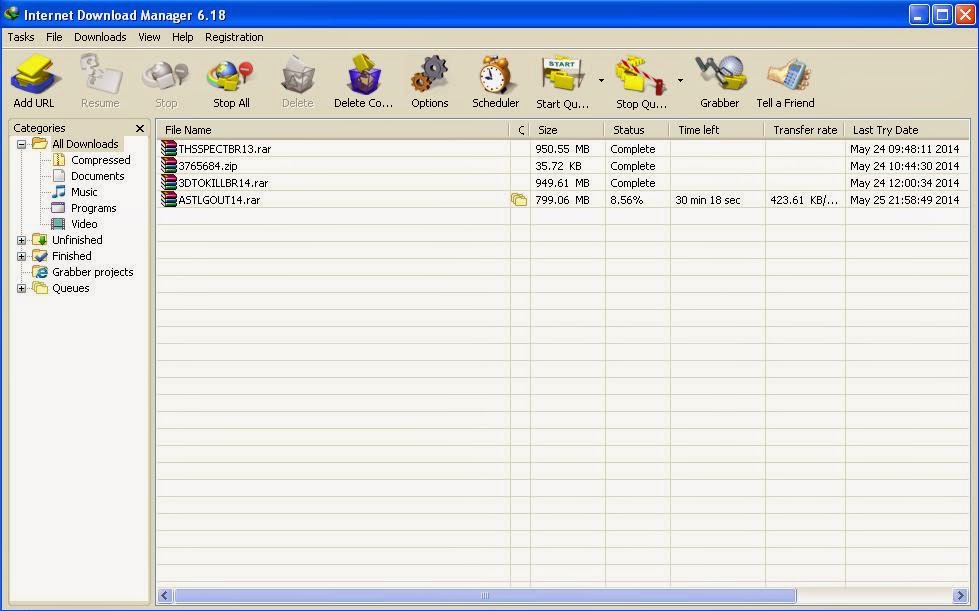Open the Scheduler alarm clock icon
The image size is (979, 611).
coord(496,75)
